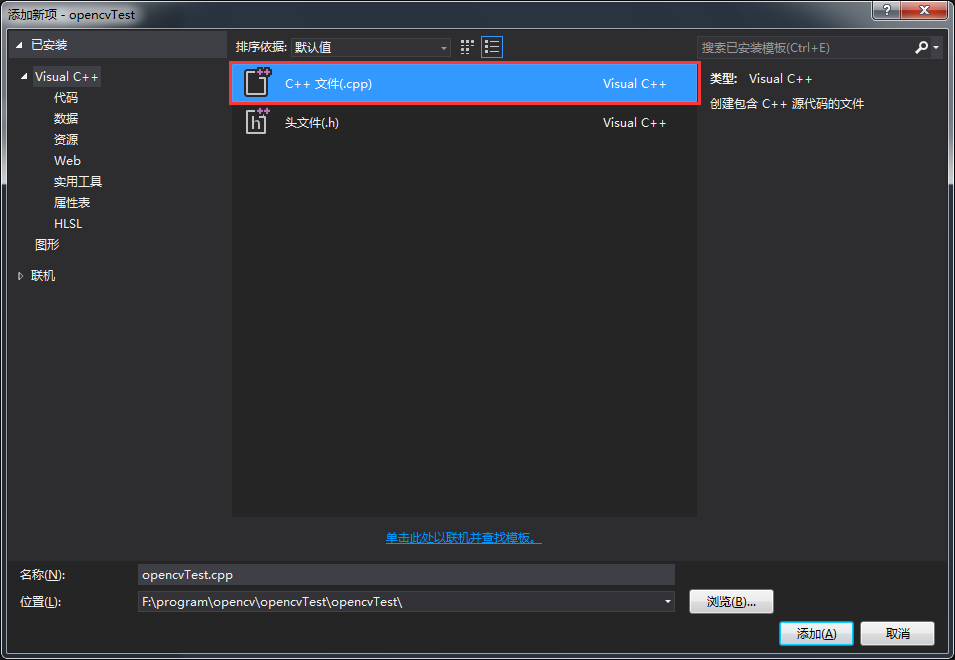Close the Add New Item dialog
The height and width of the screenshot is (660, 955).
pyautogui.click(x=924, y=10)
